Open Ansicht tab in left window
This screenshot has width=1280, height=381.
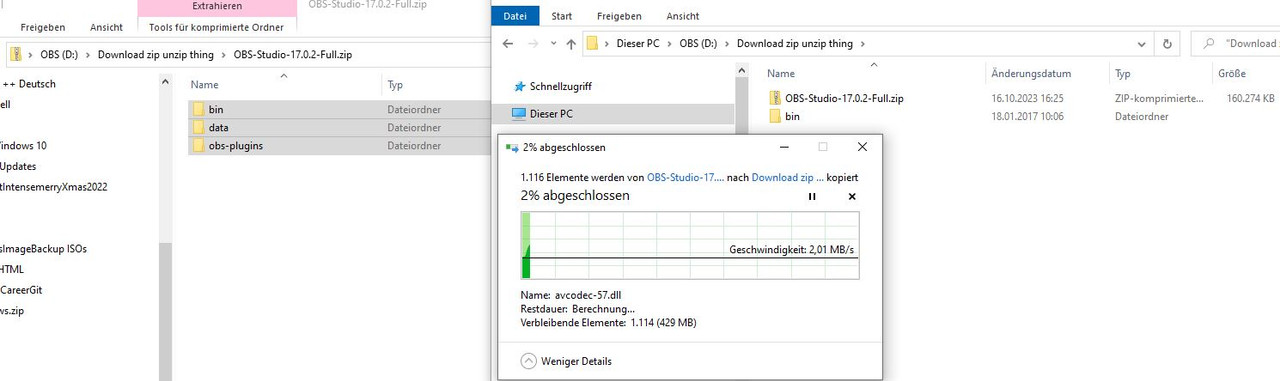[106, 27]
